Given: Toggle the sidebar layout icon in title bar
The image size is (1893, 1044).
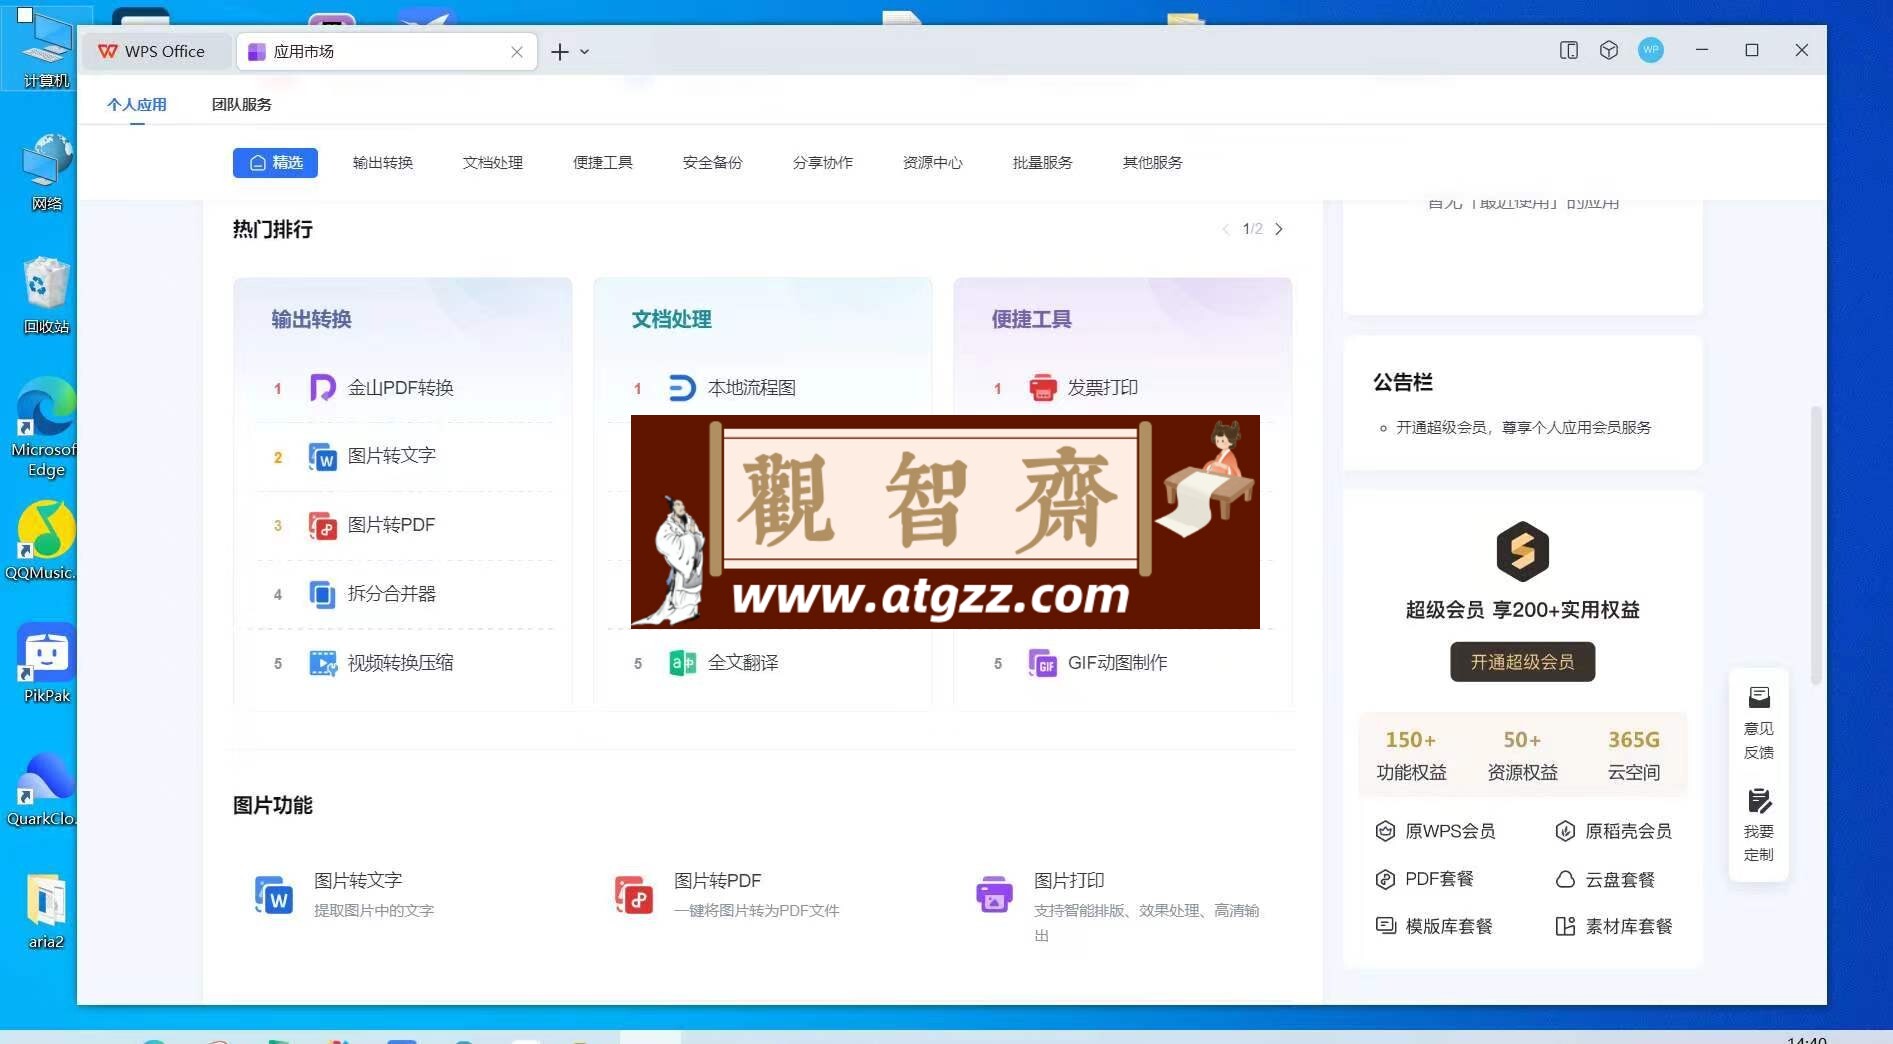Looking at the screenshot, I should coord(1569,50).
